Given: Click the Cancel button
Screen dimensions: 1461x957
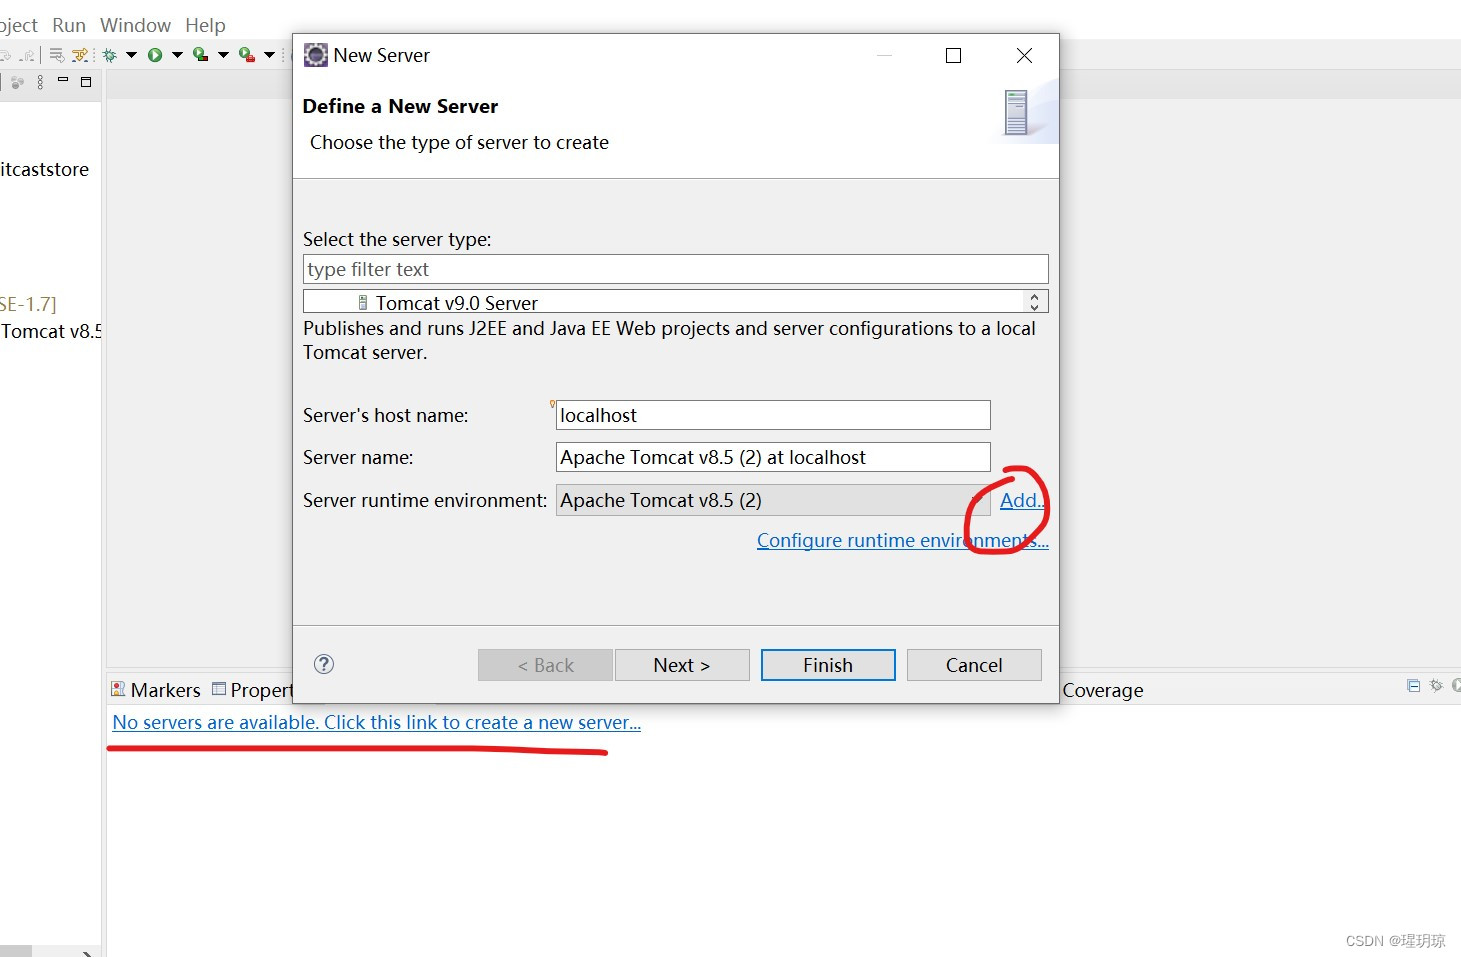Looking at the screenshot, I should [x=974, y=665].
